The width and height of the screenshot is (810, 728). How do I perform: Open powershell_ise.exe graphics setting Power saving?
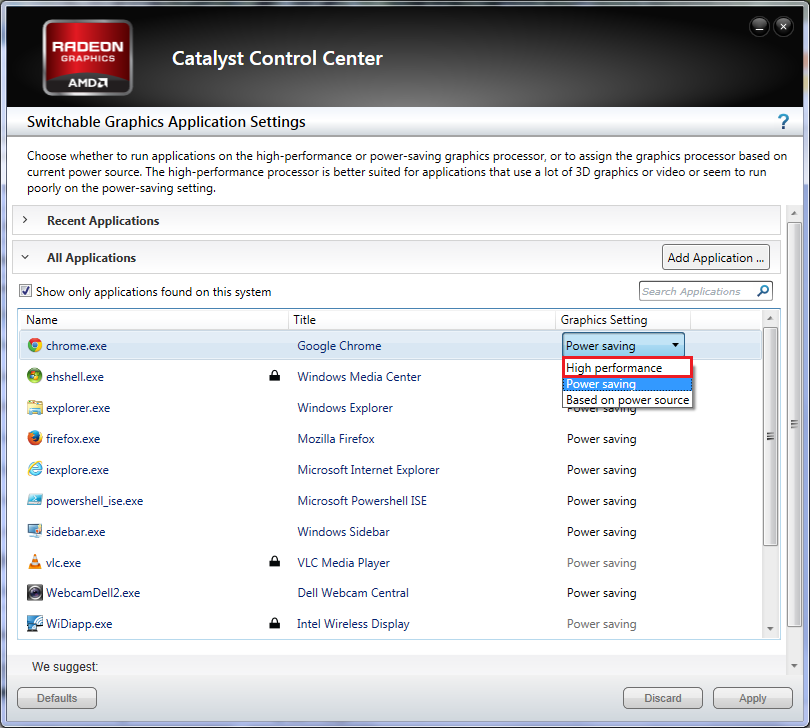tap(601, 501)
